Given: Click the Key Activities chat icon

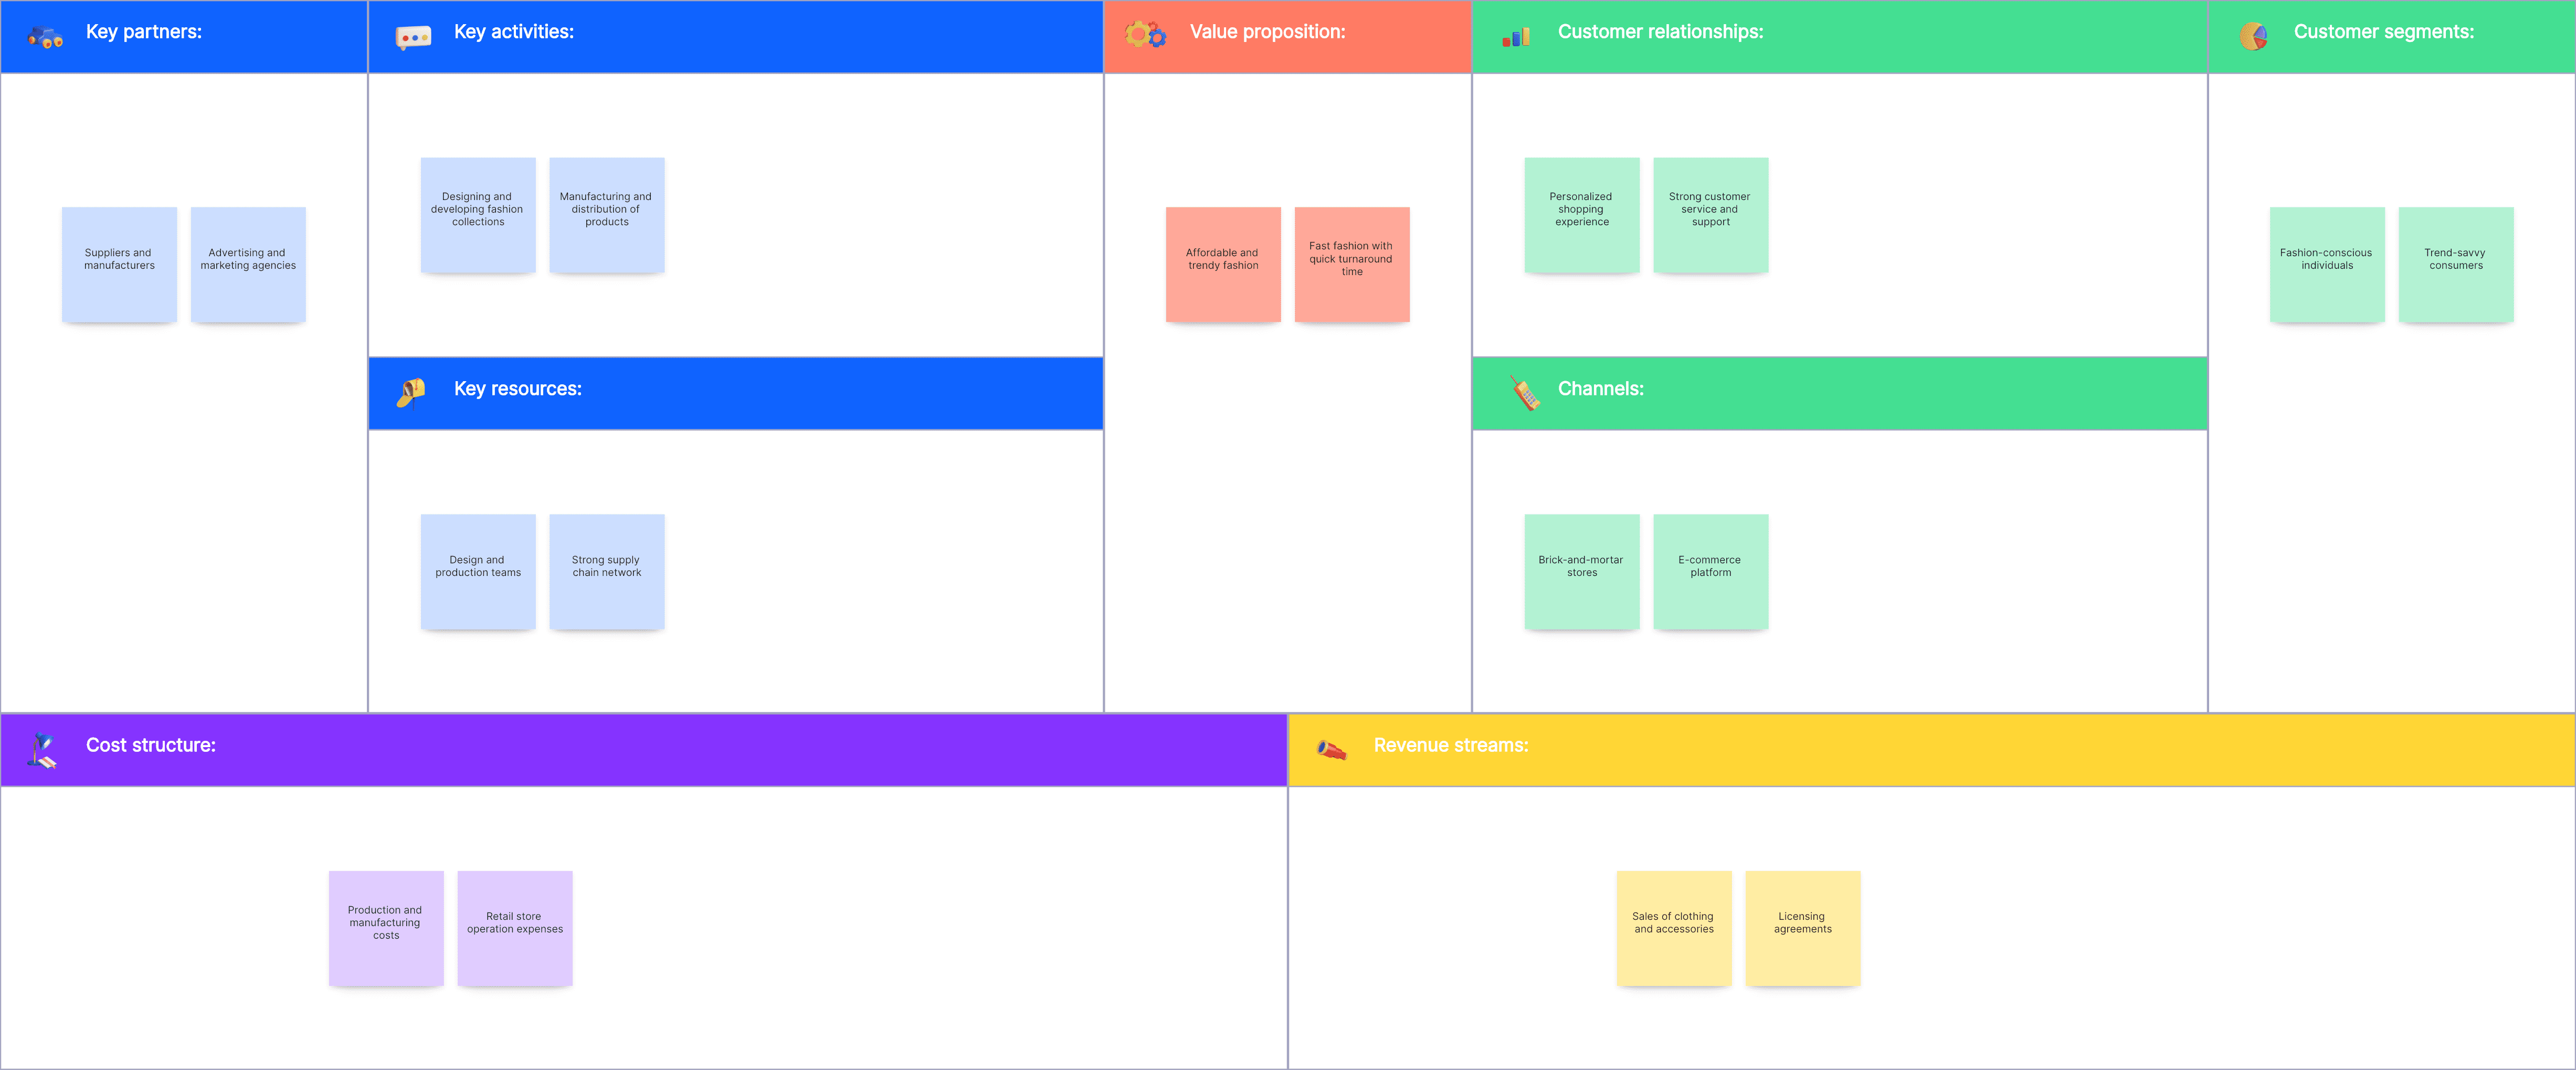Looking at the screenshot, I should click(414, 33).
